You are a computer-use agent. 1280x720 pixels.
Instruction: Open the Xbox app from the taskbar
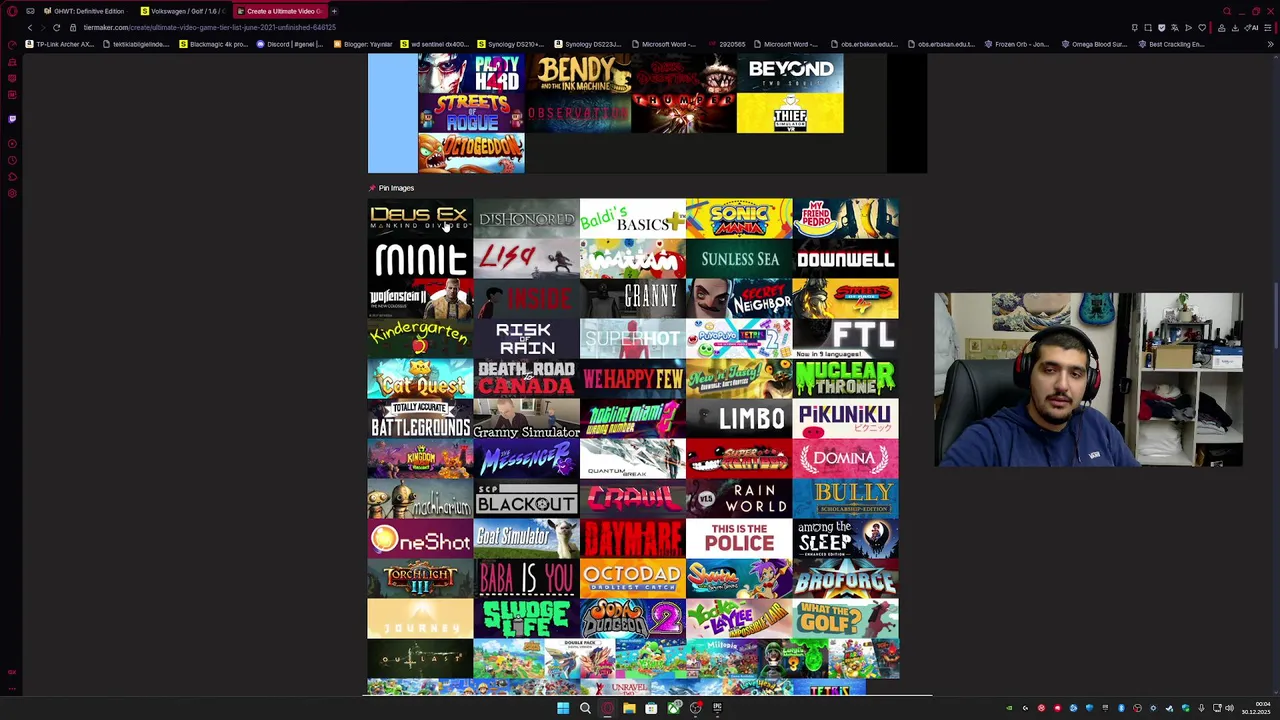tap(674, 708)
